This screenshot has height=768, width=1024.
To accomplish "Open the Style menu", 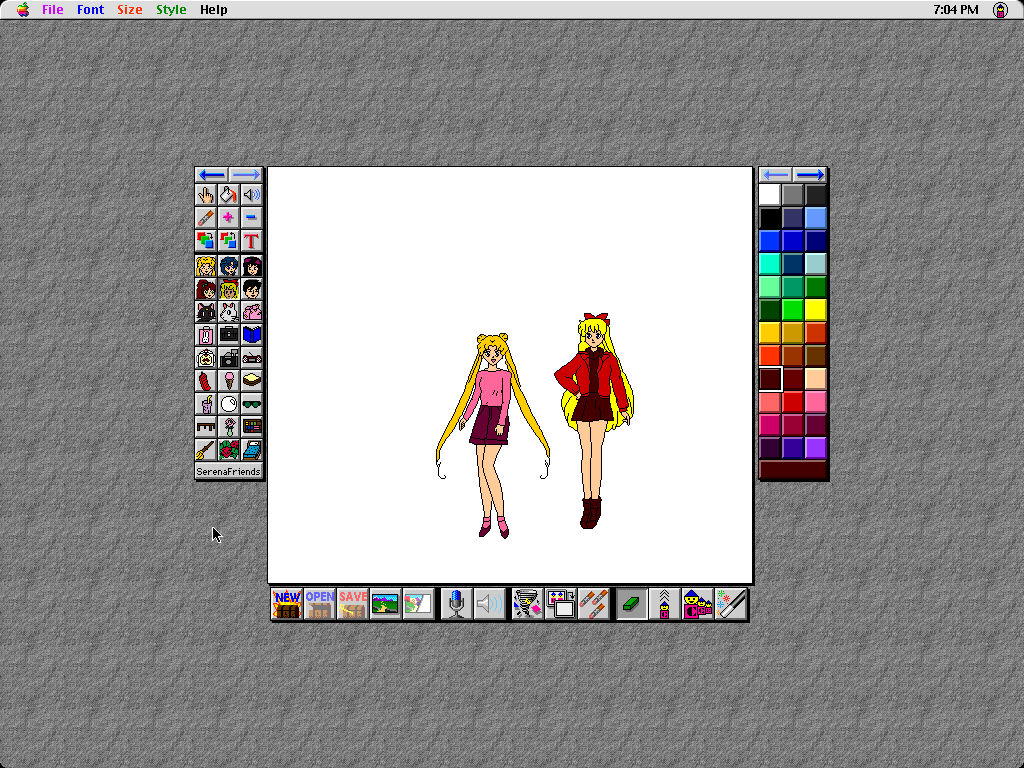I will click(x=171, y=10).
